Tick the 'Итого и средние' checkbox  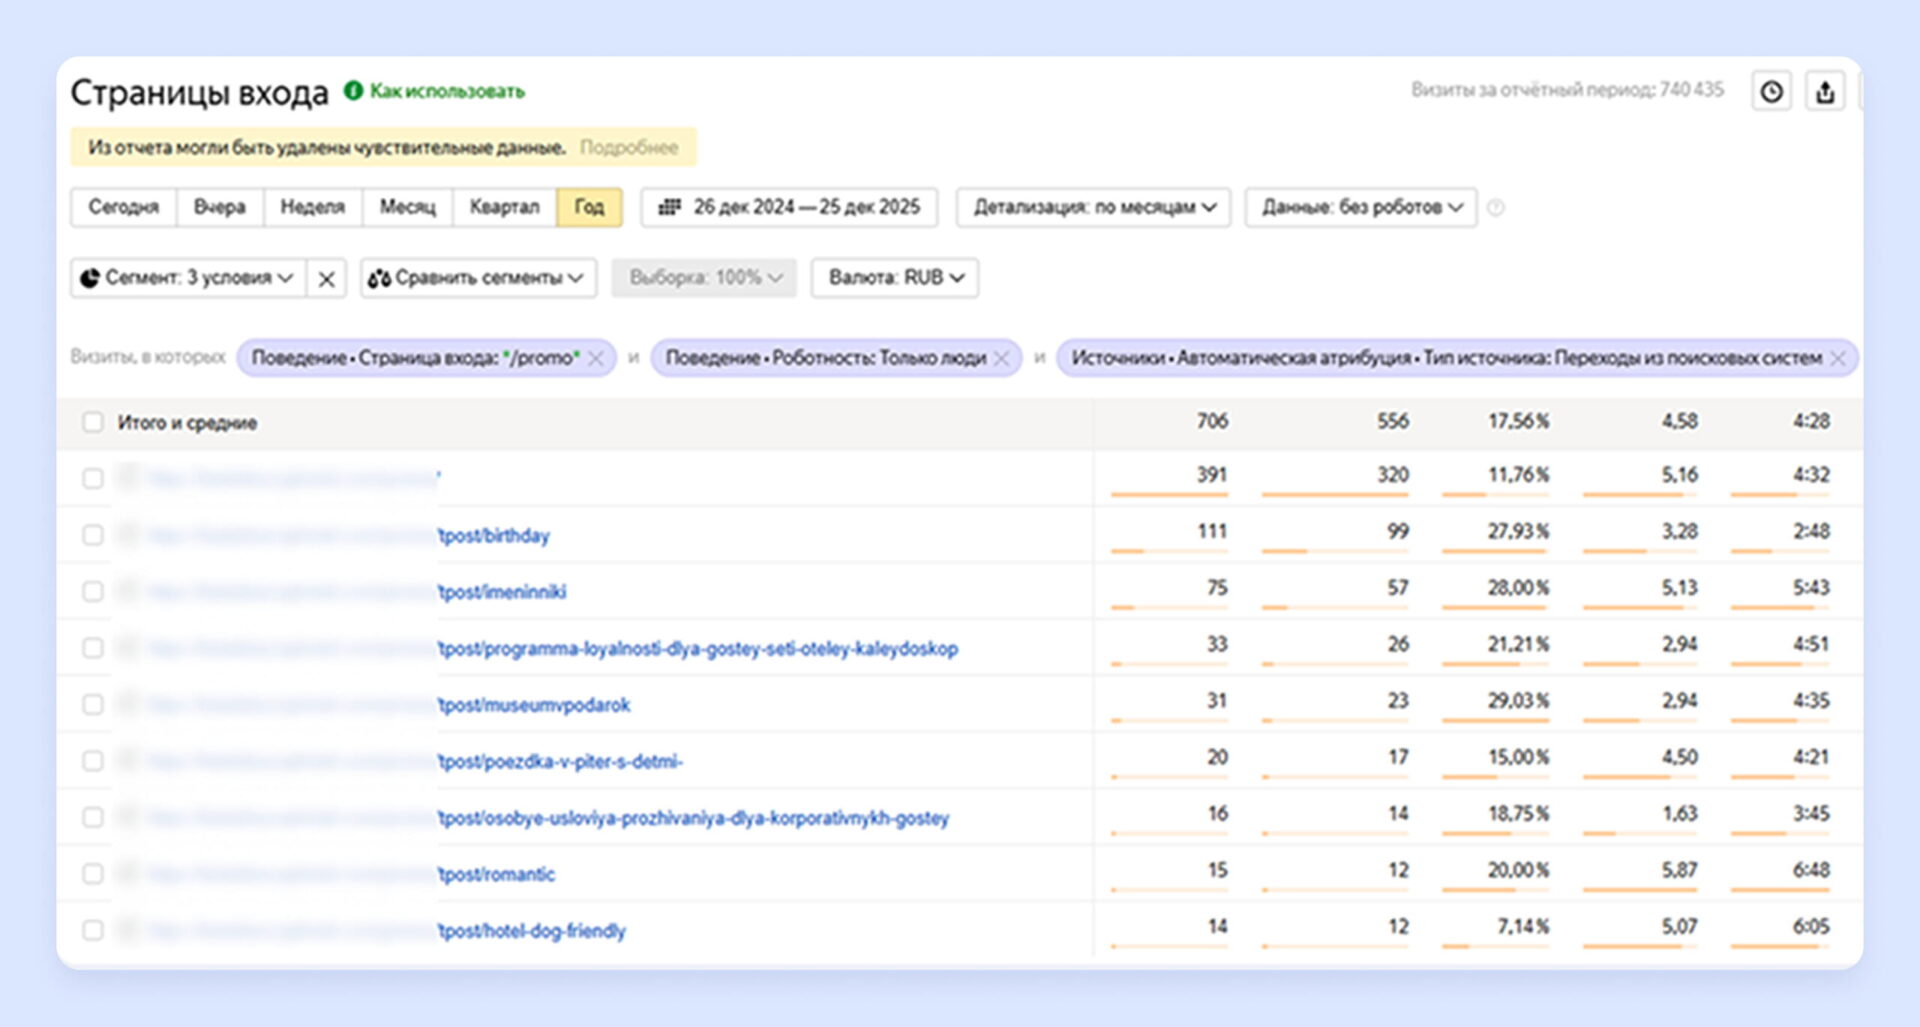pyautogui.click(x=93, y=422)
